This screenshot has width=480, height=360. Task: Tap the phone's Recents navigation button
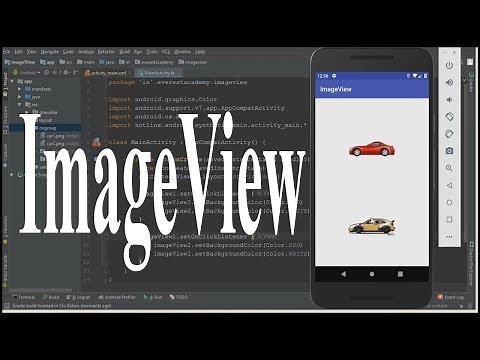click(x=400, y=274)
